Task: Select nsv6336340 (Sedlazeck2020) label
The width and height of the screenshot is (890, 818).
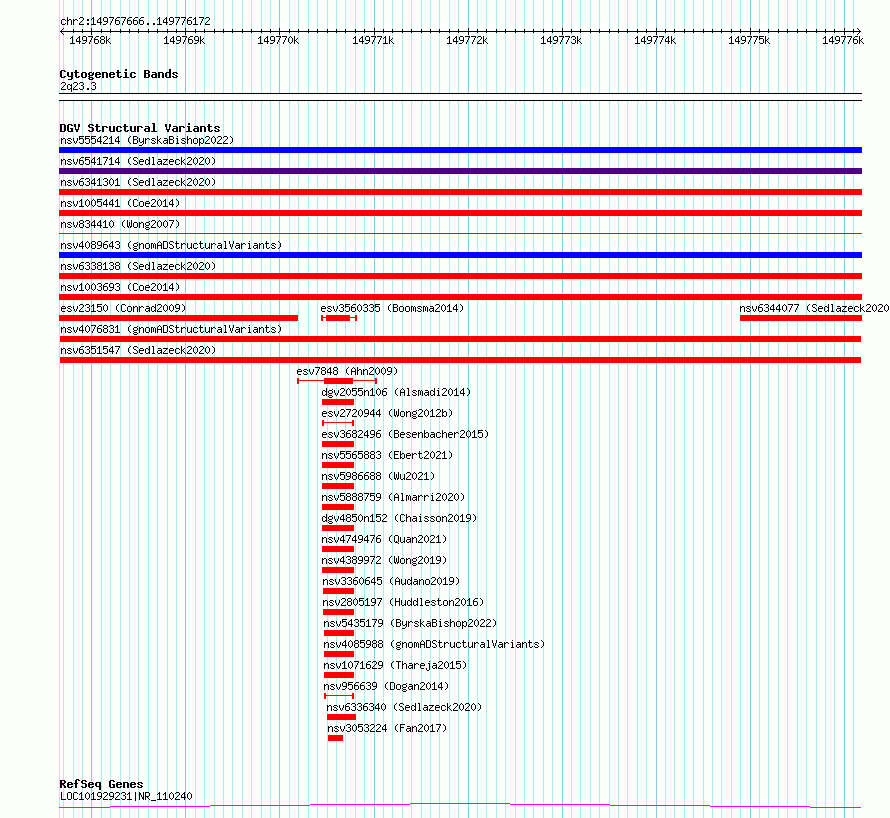Action: point(404,707)
